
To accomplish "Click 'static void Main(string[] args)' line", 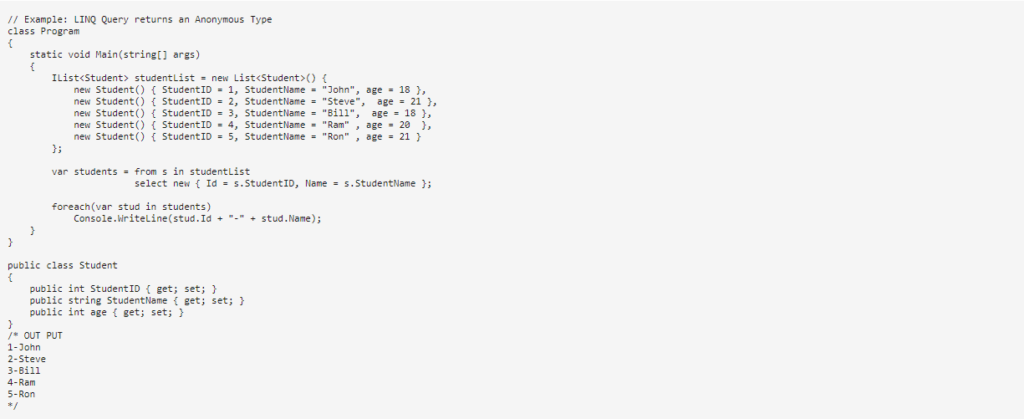I will [115, 55].
